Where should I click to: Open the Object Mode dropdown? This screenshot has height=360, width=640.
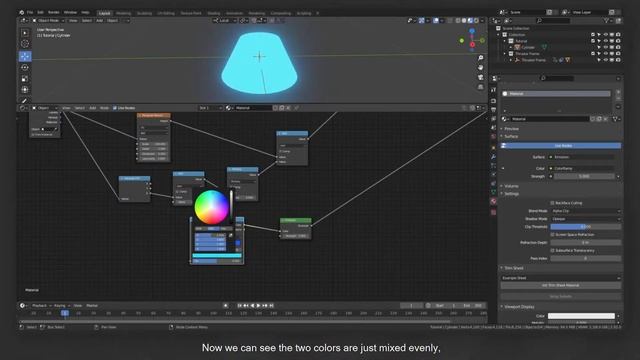pos(48,20)
